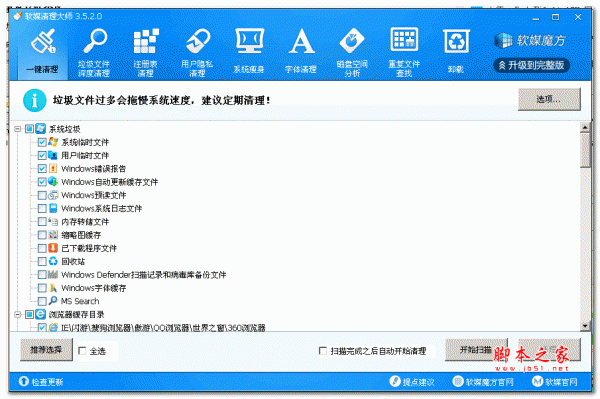Click the 回收站 recycle icon
This screenshot has width=600, height=399.
tap(53, 261)
